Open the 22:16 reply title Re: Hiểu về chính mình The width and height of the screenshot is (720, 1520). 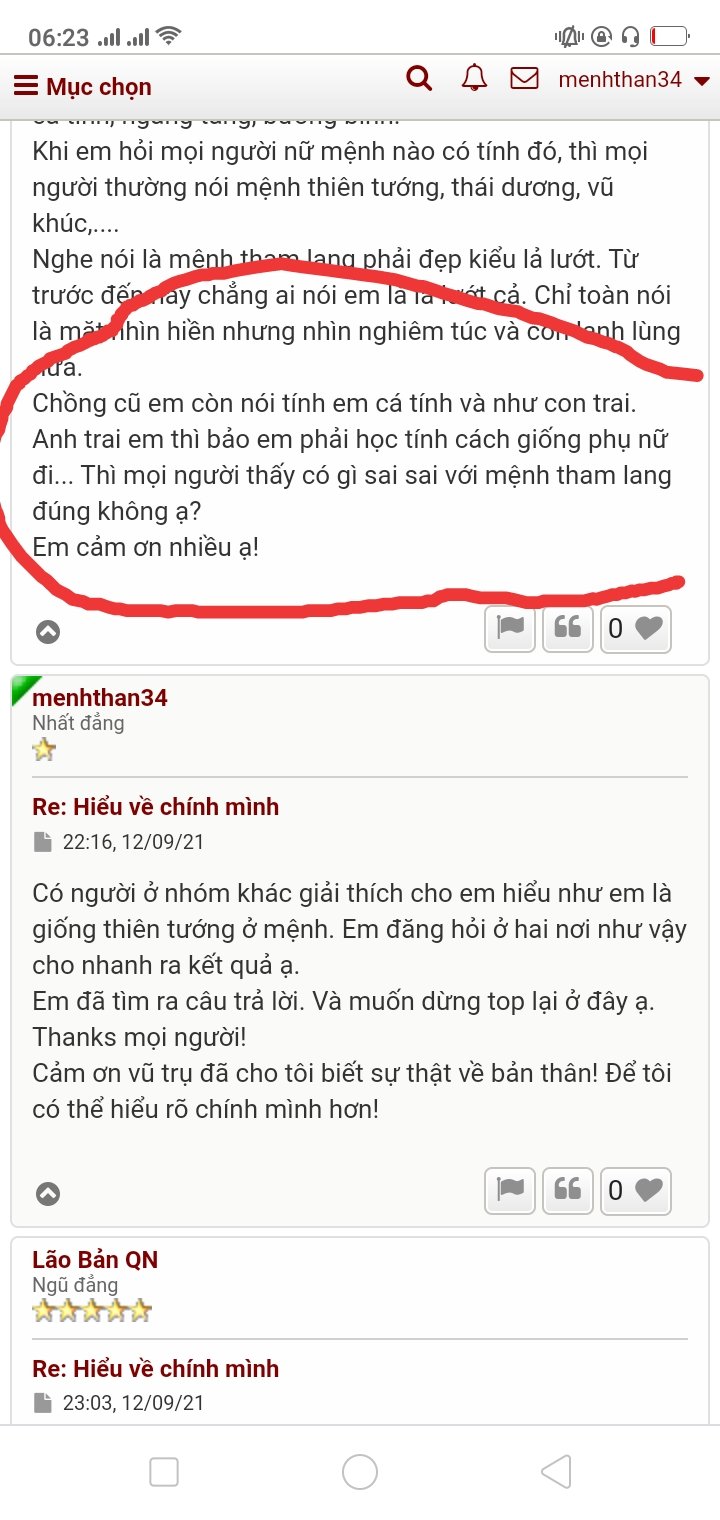click(x=155, y=807)
